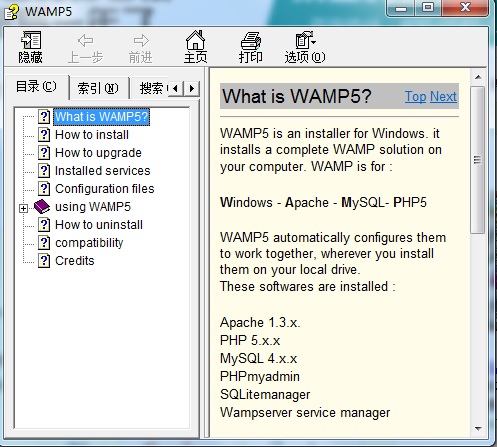Screen dimensions: 497x447
Task: Click the page icon beside Installed services
Action: point(44,171)
